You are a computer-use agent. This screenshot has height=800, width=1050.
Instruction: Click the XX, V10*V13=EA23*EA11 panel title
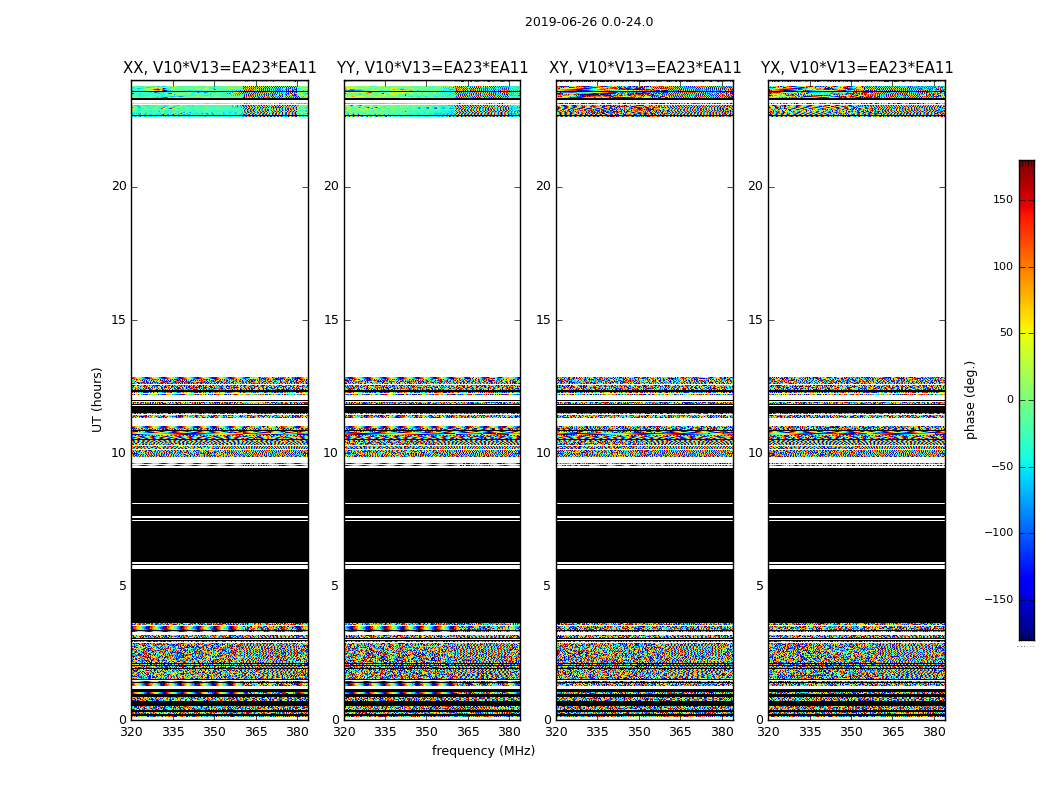pyautogui.click(x=220, y=68)
